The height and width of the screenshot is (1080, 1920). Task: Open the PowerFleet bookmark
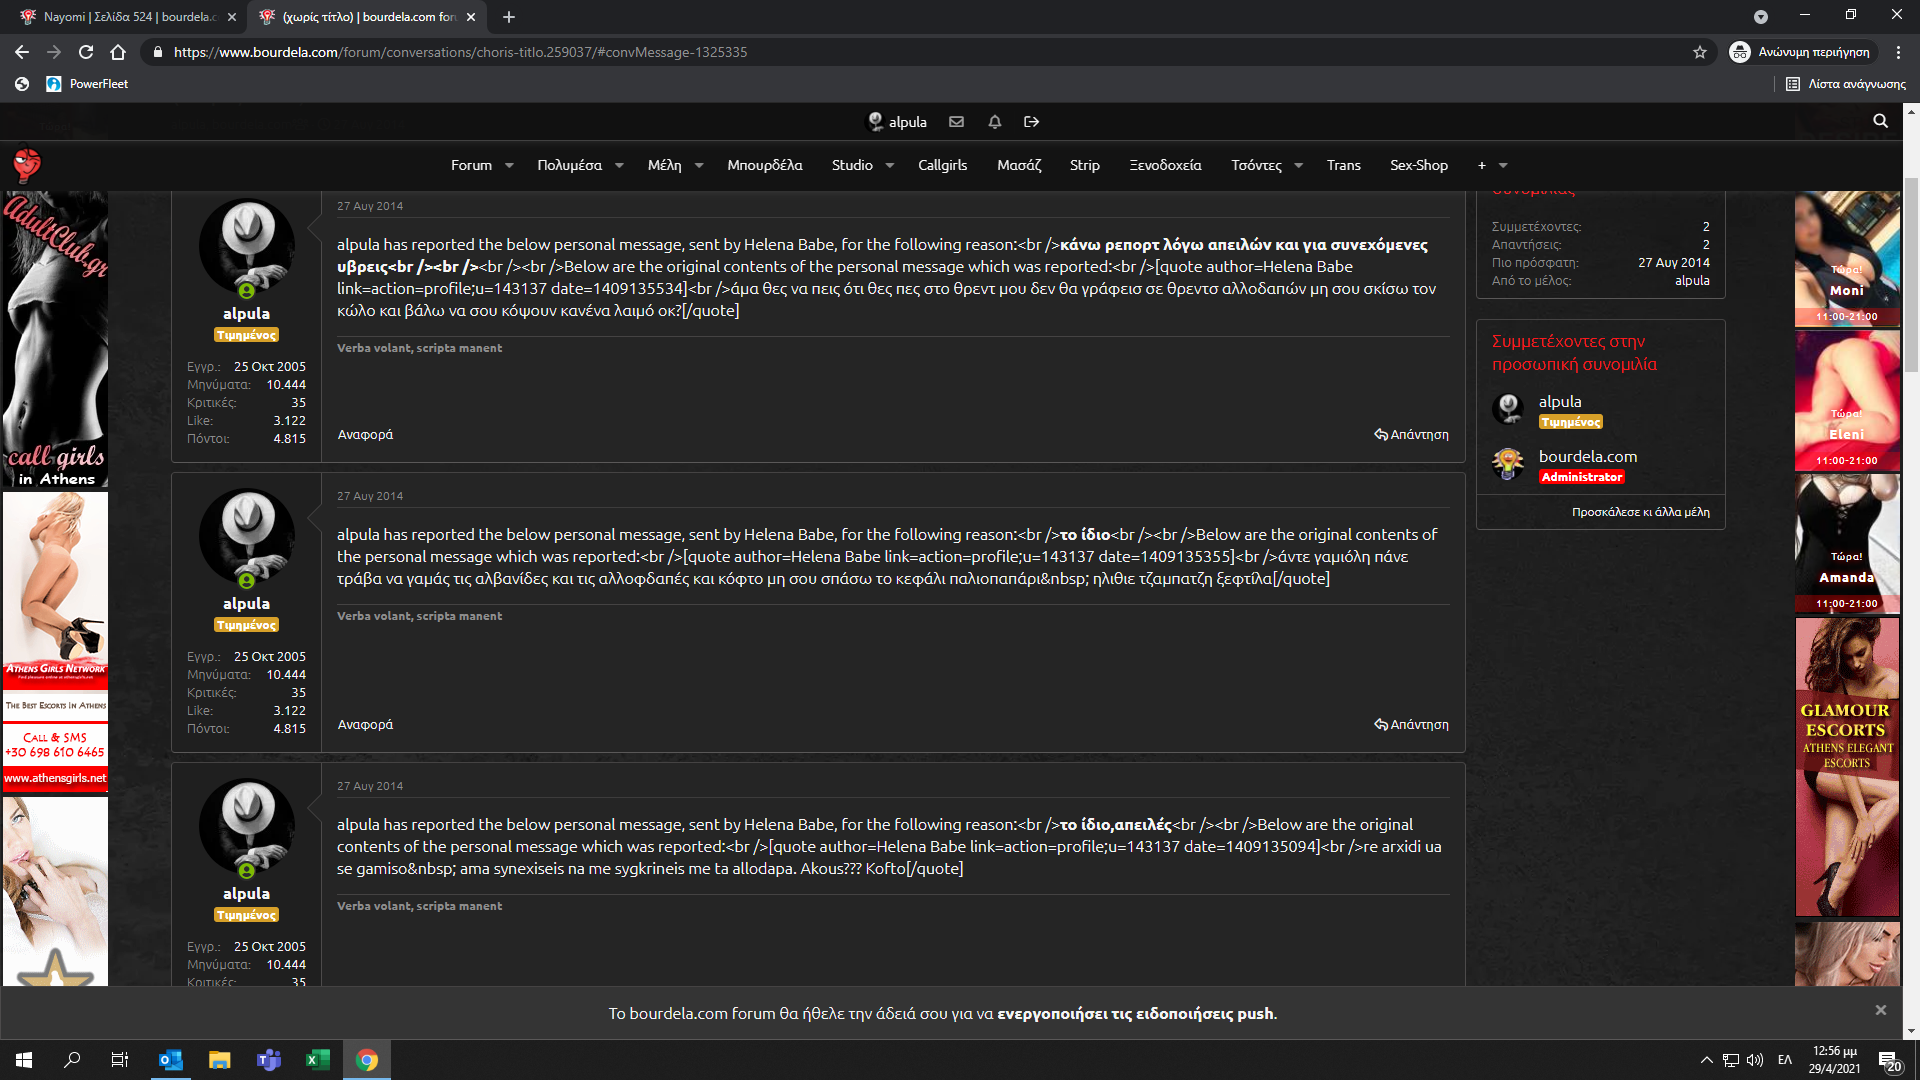87,84
